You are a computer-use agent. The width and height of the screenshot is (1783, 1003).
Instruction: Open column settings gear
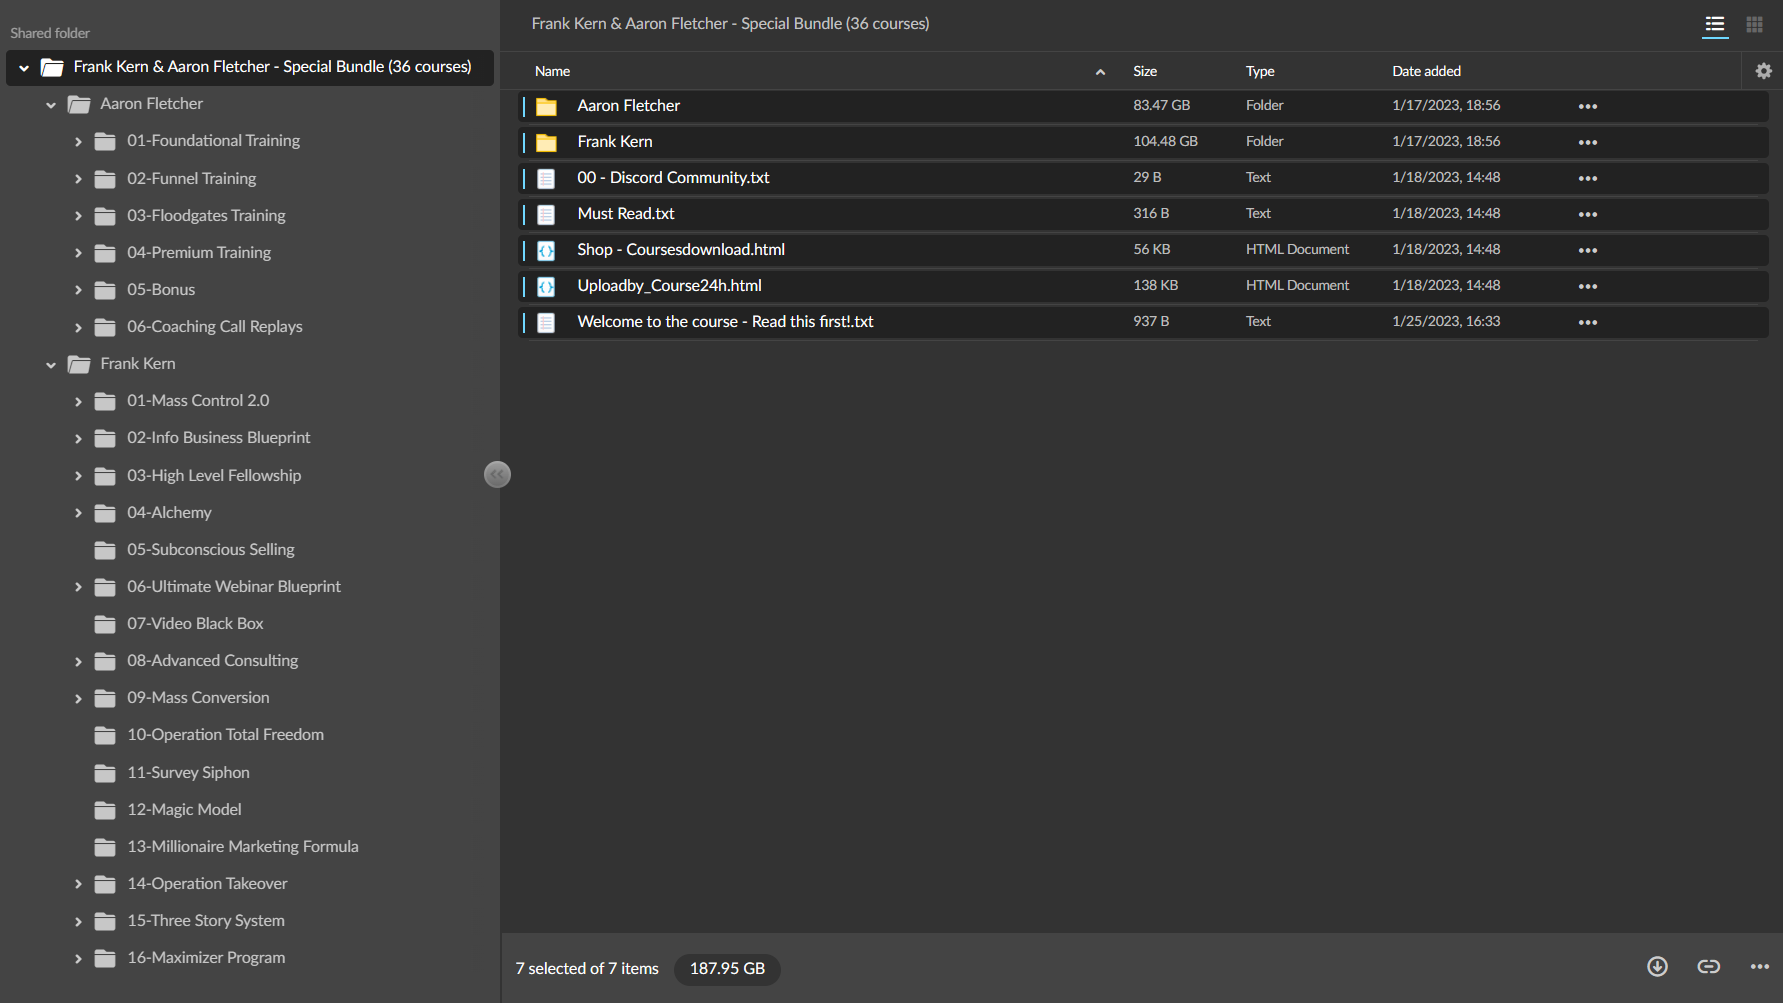(1764, 71)
